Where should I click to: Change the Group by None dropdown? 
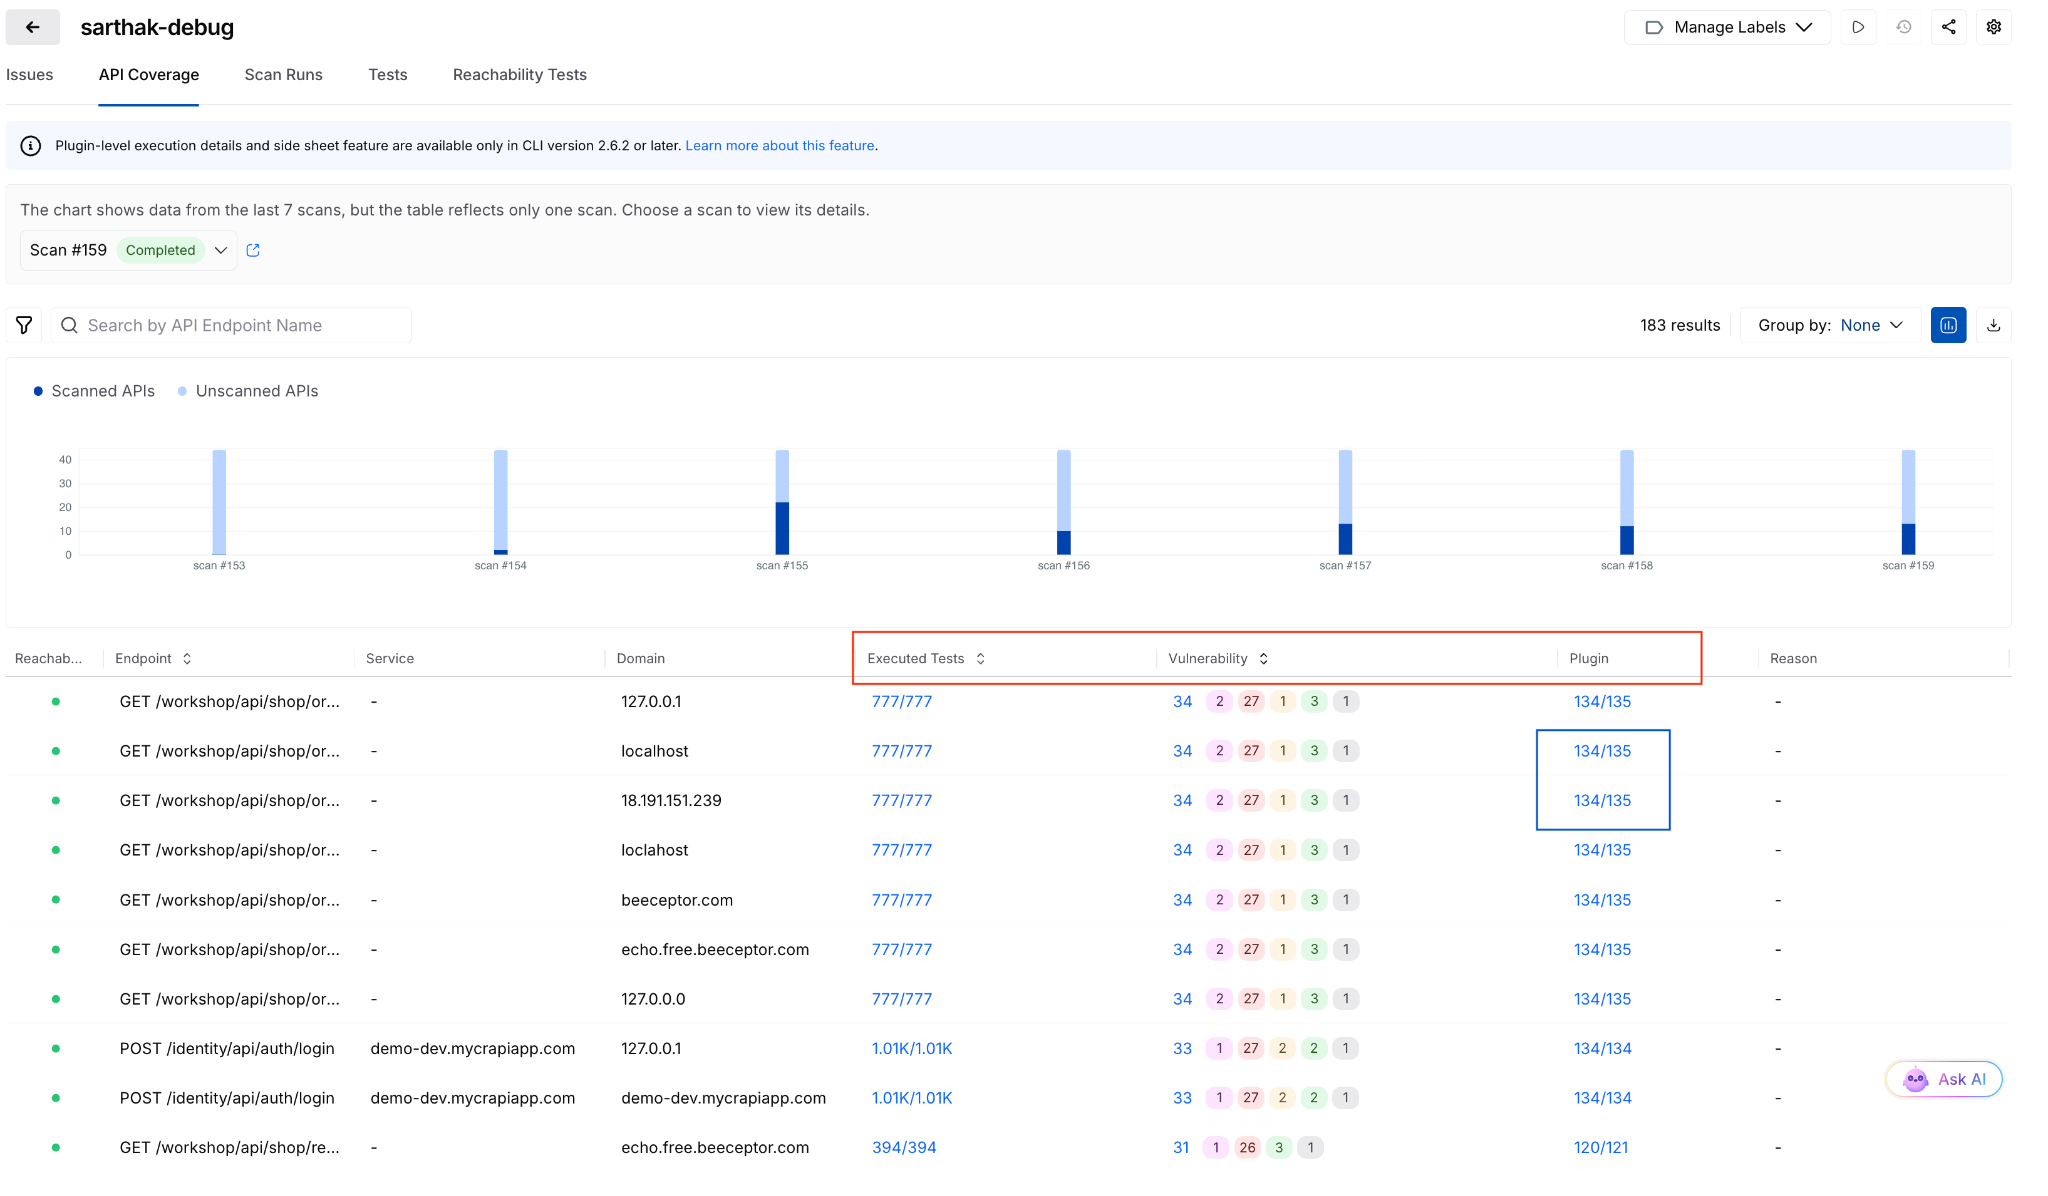click(1830, 325)
